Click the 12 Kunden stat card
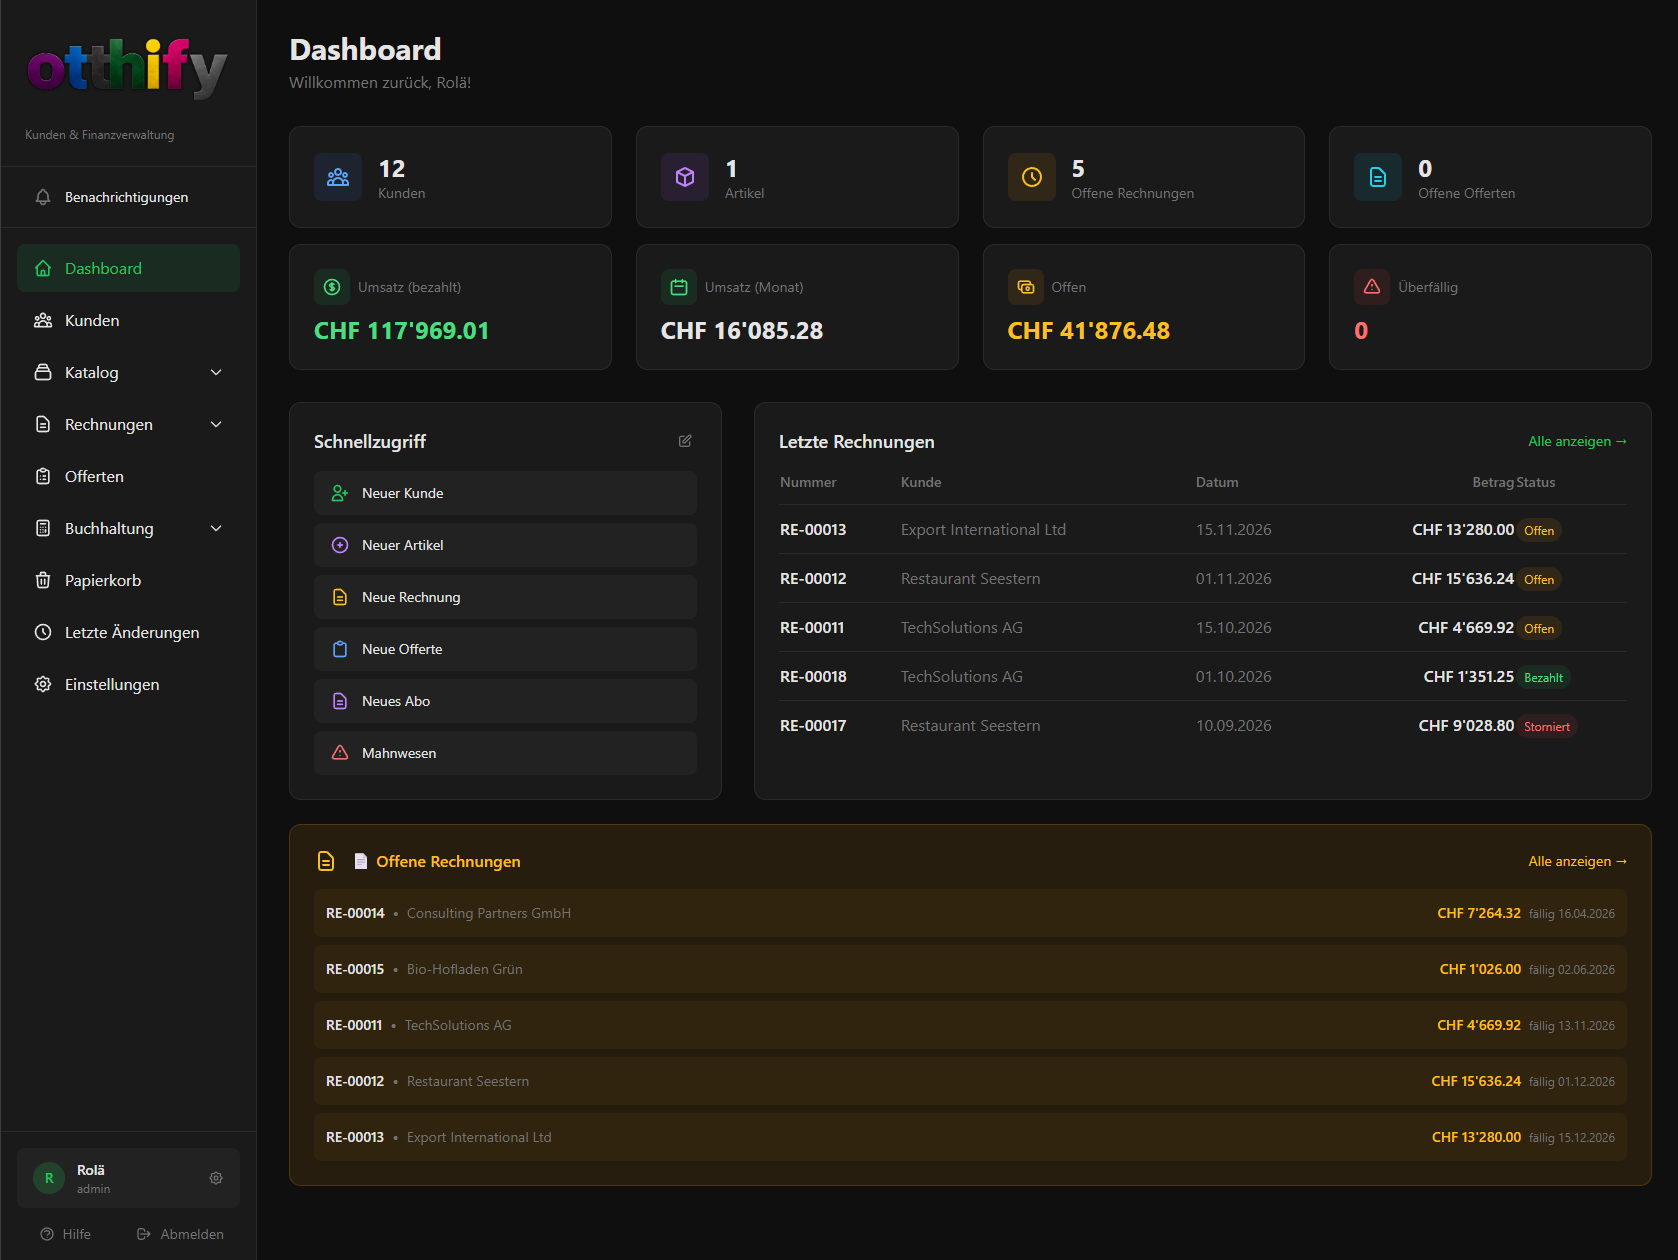This screenshot has width=1678, height=1260. click(450, 177)
